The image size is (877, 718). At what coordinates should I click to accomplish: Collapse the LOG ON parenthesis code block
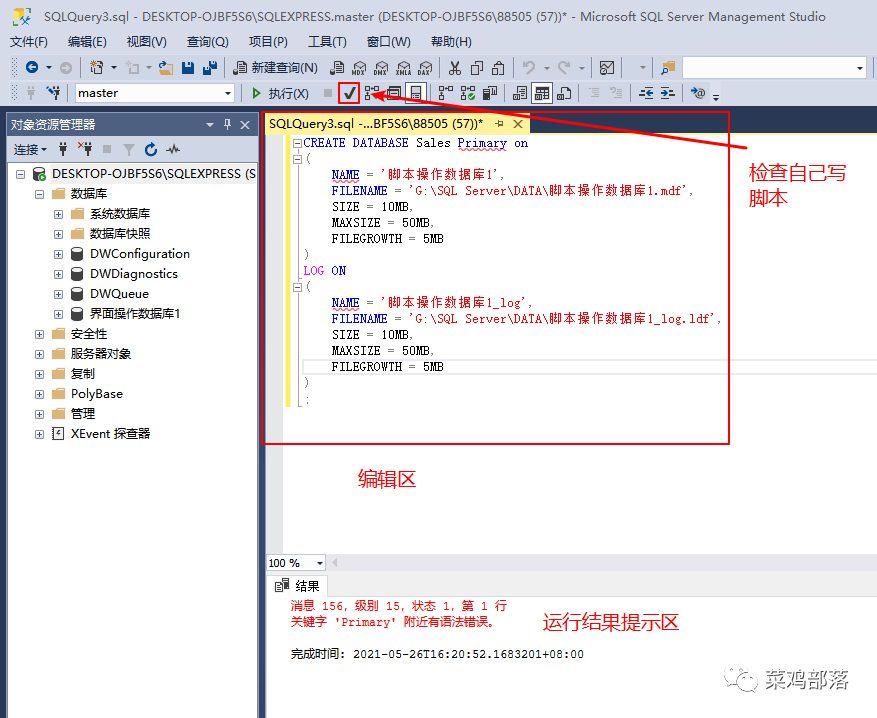click(x=298, y=287)
